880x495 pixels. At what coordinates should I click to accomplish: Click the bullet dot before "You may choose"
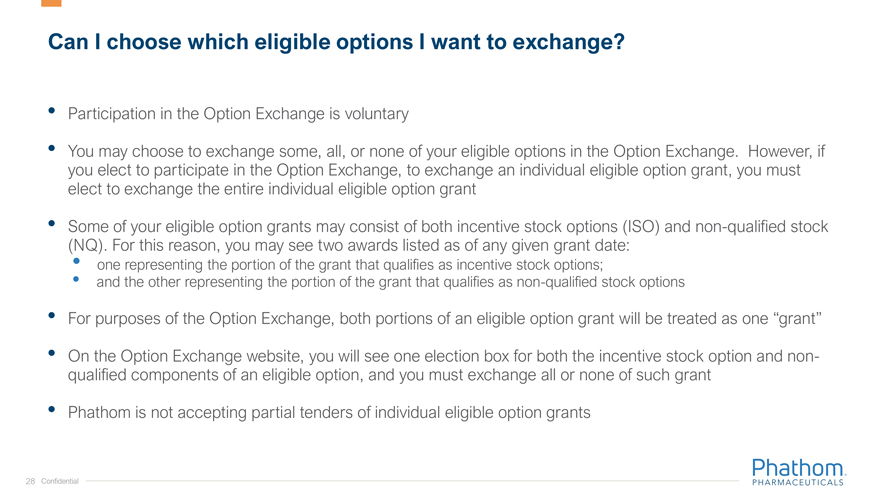click(x=52, y=149)
